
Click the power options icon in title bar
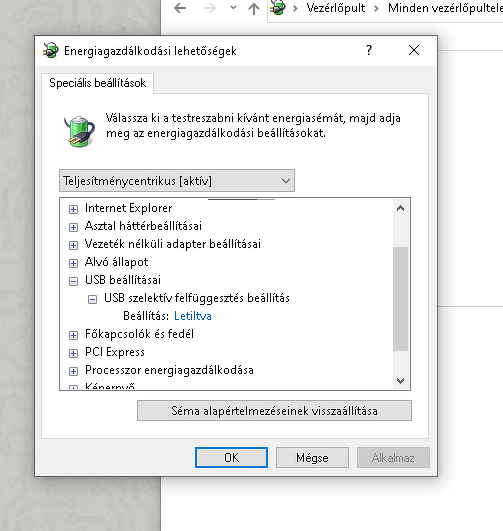tap(51, 50)
